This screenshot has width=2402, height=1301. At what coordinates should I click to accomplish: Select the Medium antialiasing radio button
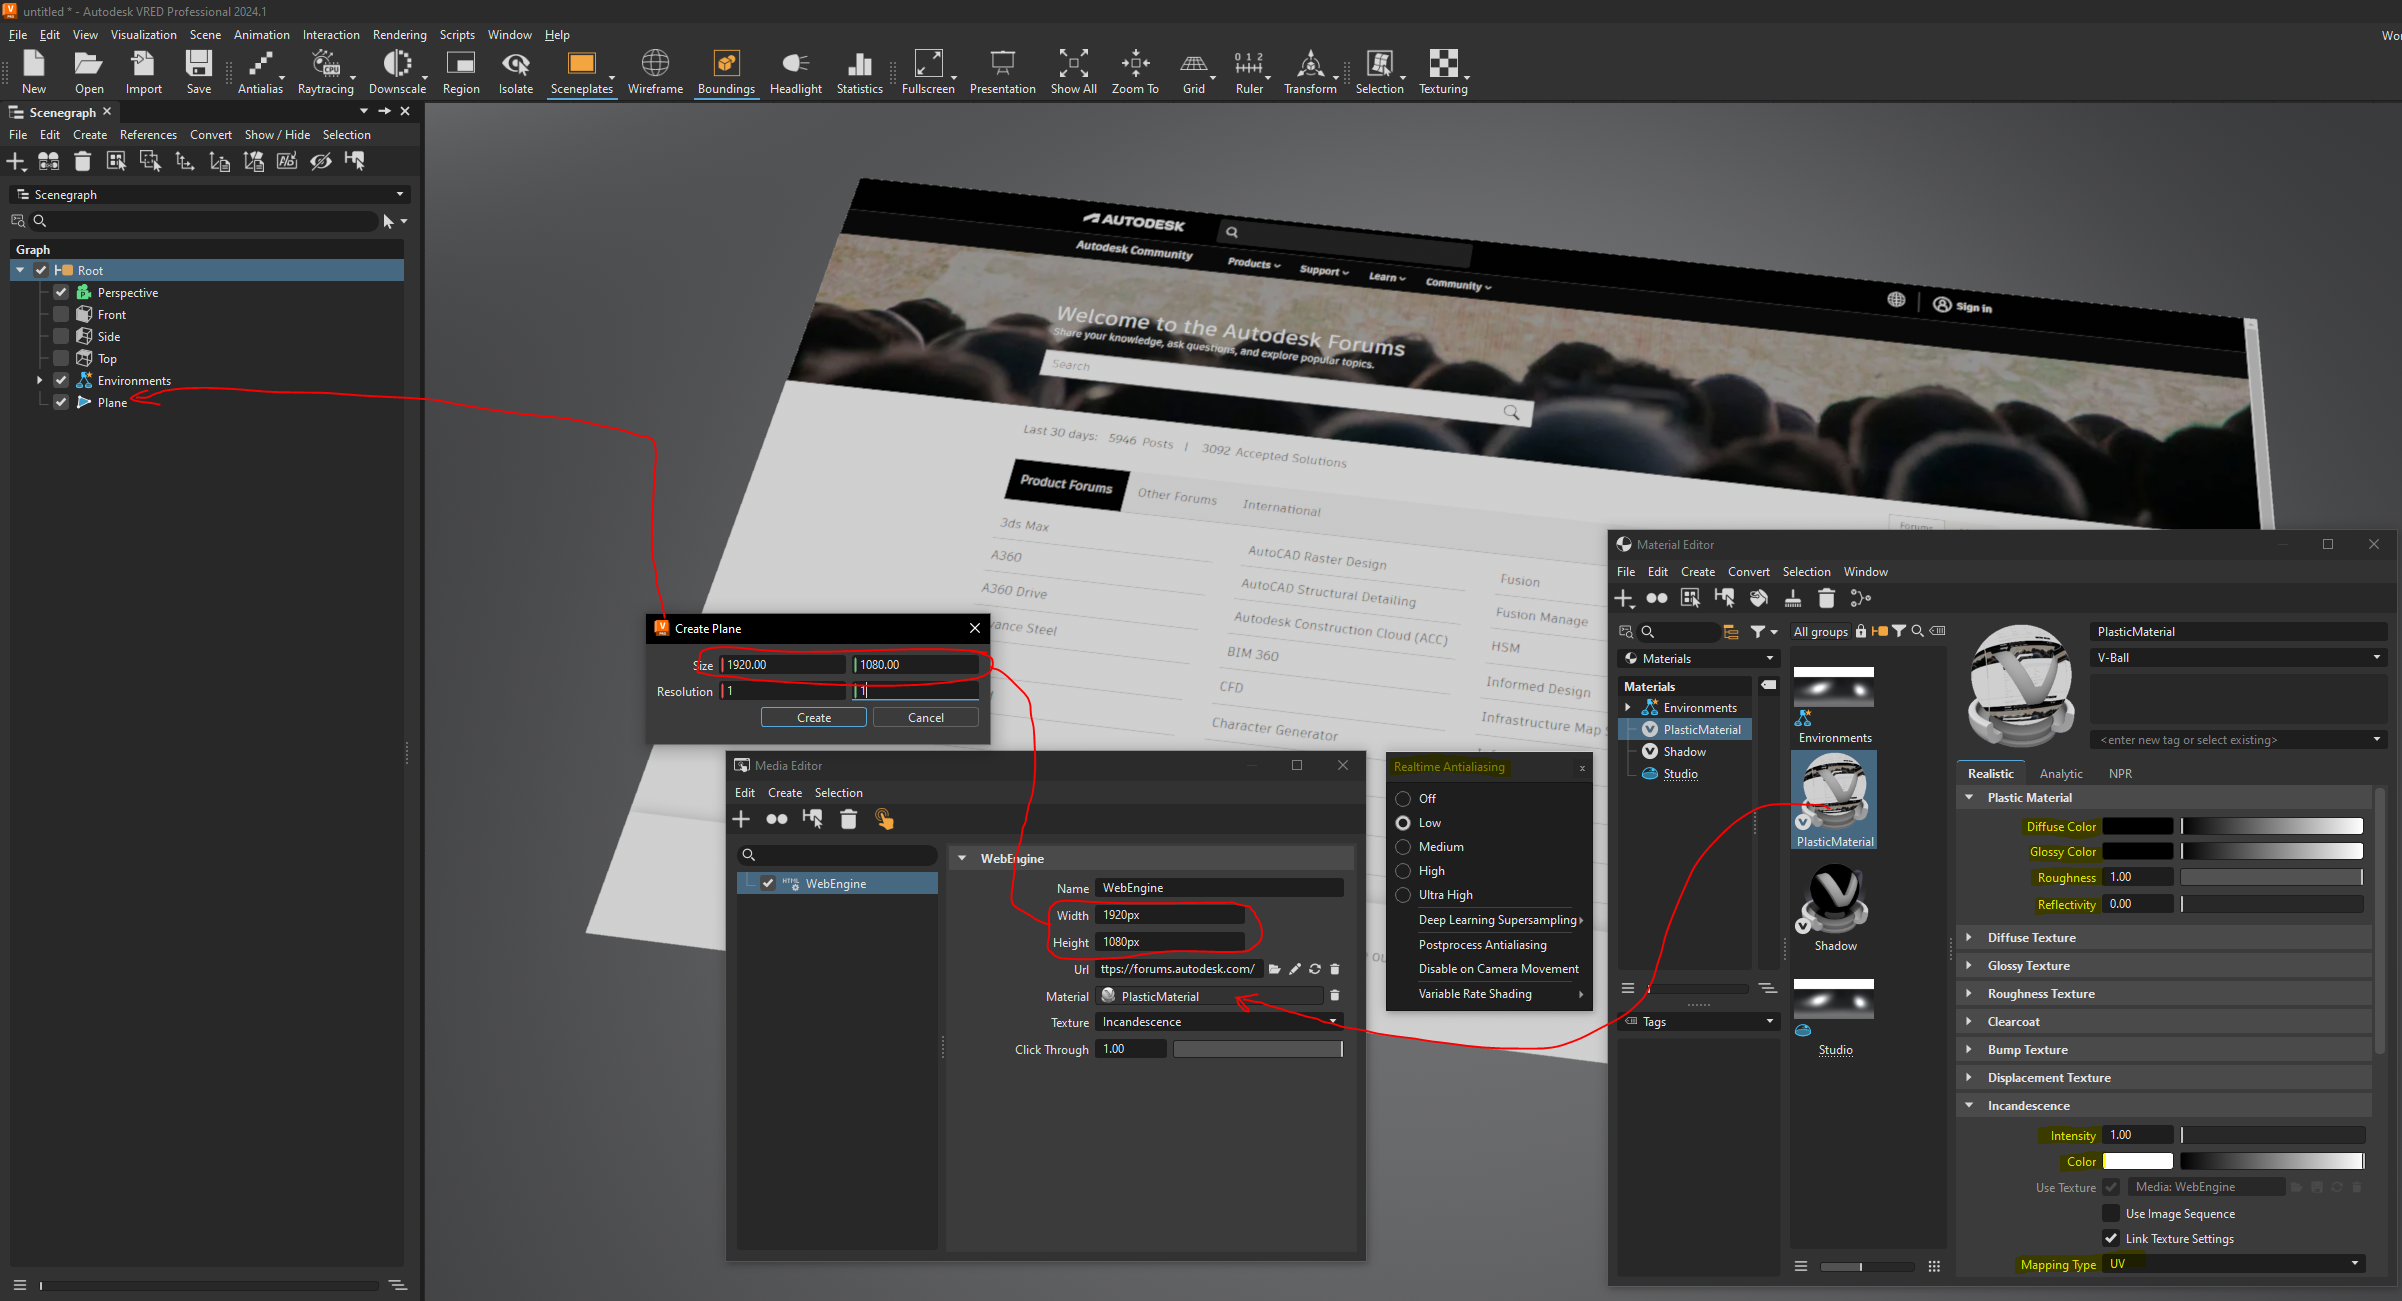(x=1403, y=846)
